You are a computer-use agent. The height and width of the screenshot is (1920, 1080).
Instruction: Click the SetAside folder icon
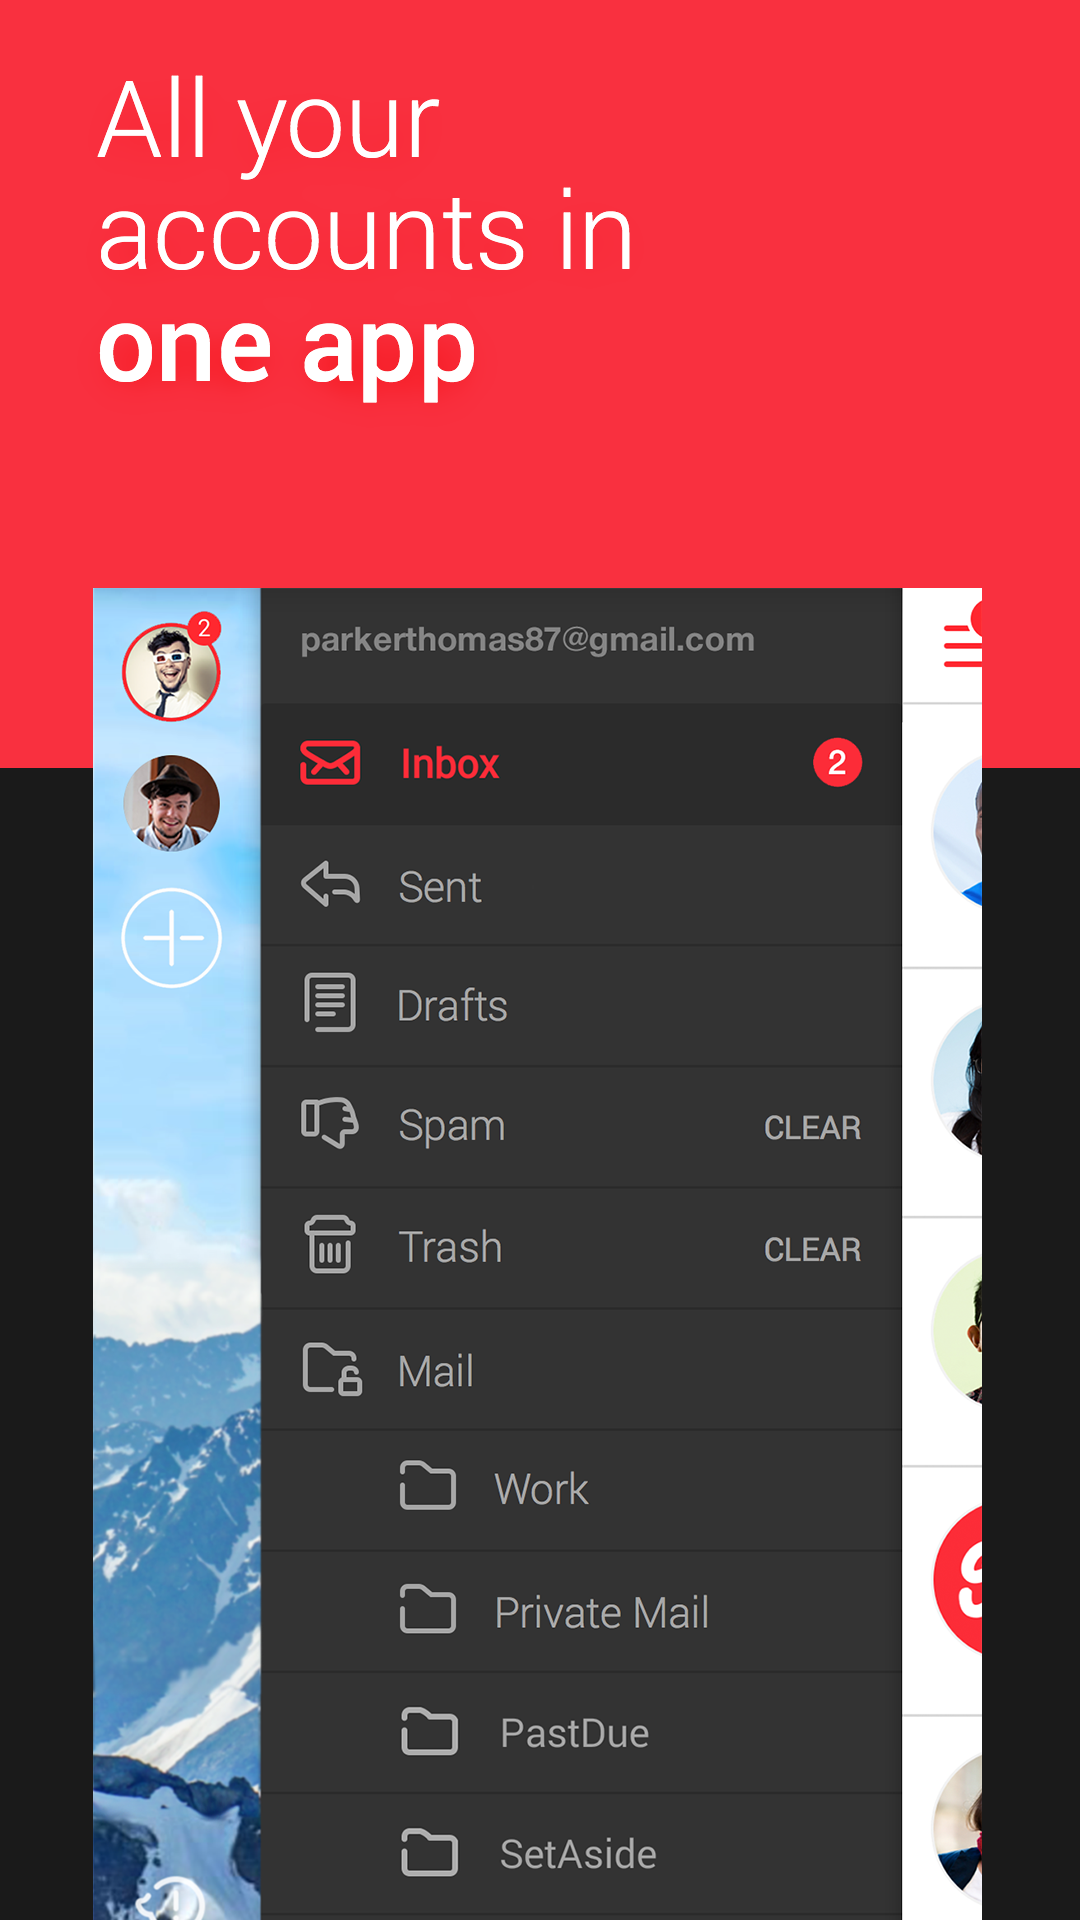pos(429,1852)
